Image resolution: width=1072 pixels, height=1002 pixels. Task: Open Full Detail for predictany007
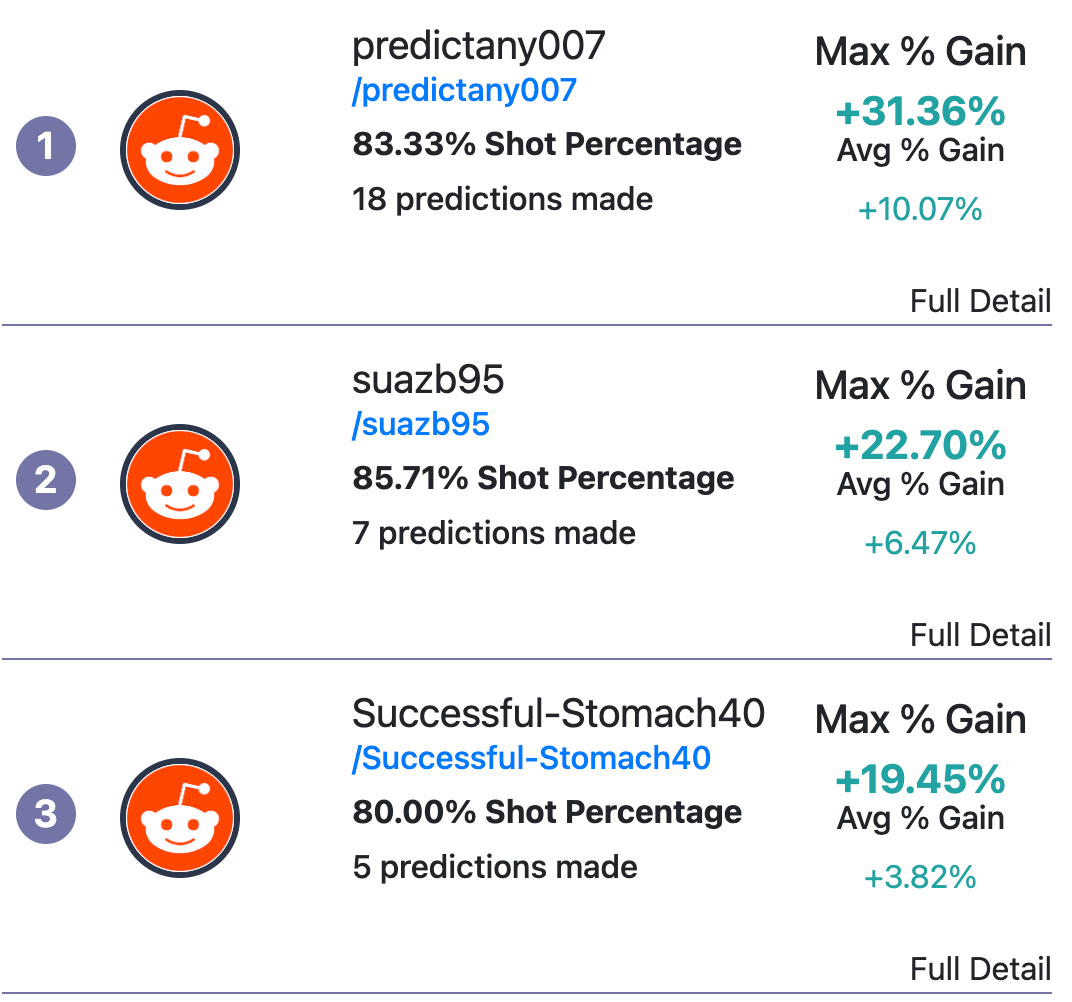[980, 301]
